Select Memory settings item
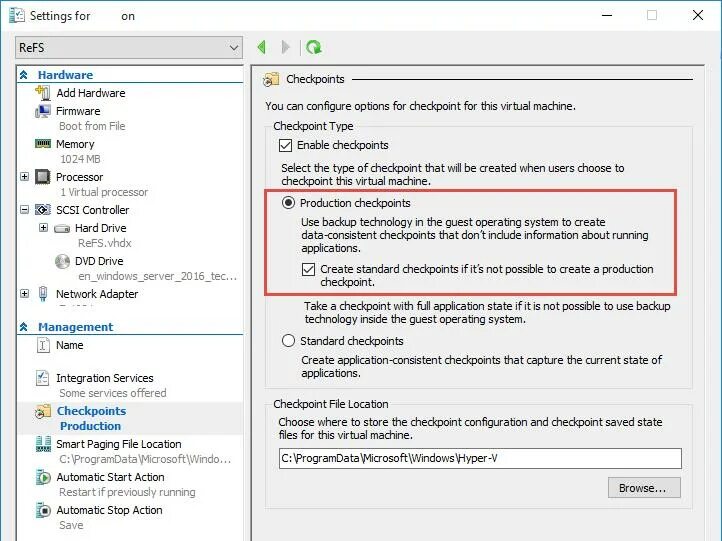This screenshot has width=722, height=541. tap(75, 144)
